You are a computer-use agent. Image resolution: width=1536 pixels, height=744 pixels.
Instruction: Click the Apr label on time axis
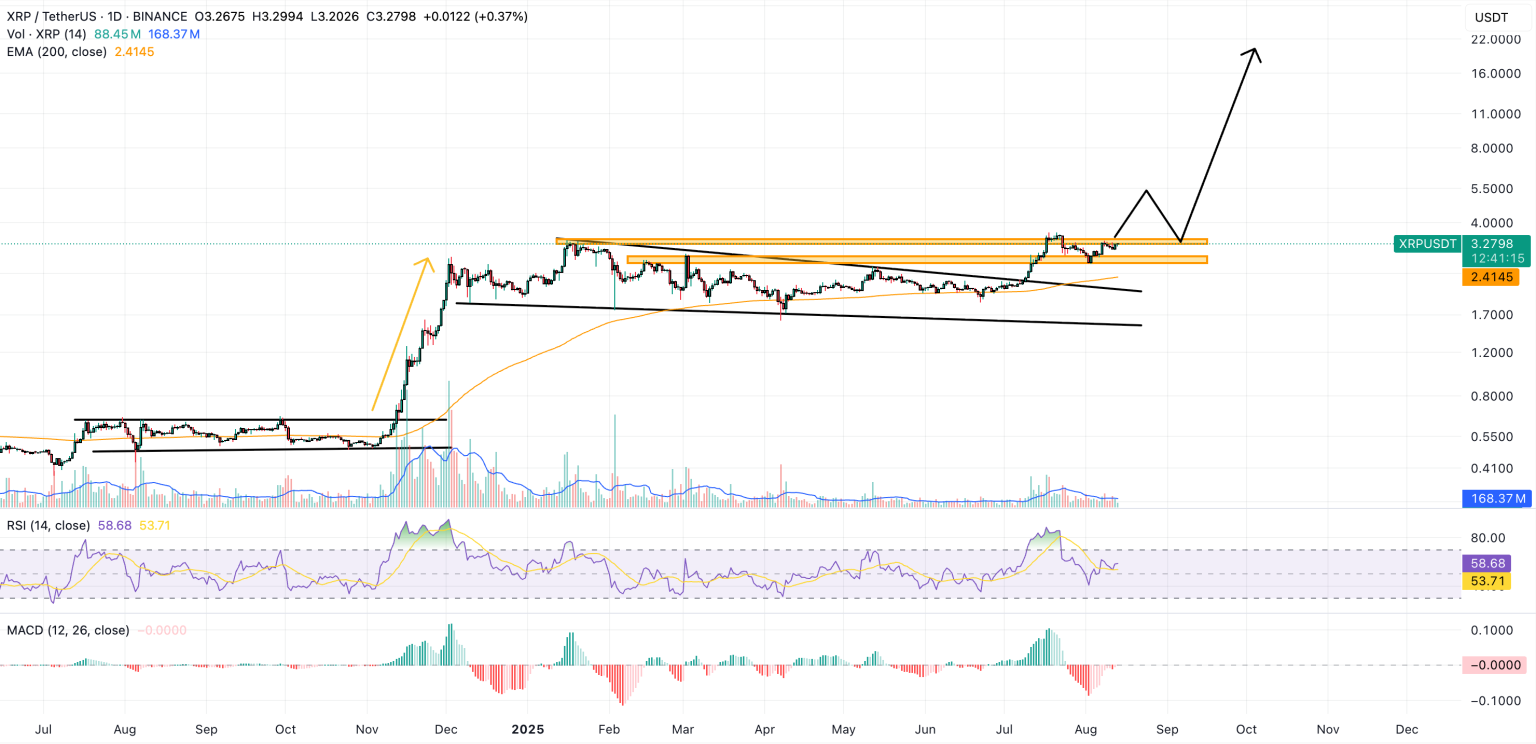763,730
